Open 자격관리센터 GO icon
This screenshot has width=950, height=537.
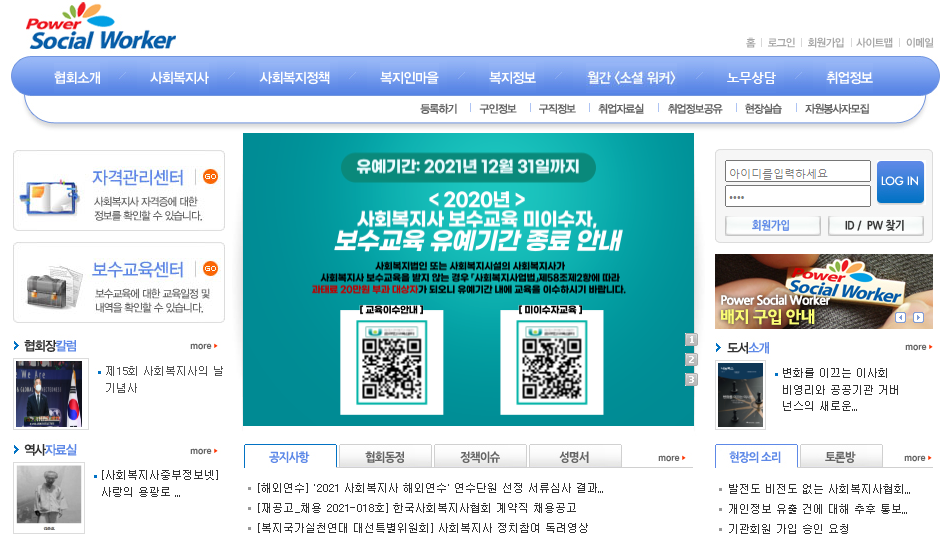pyautogui.click(x=210, y=176)
